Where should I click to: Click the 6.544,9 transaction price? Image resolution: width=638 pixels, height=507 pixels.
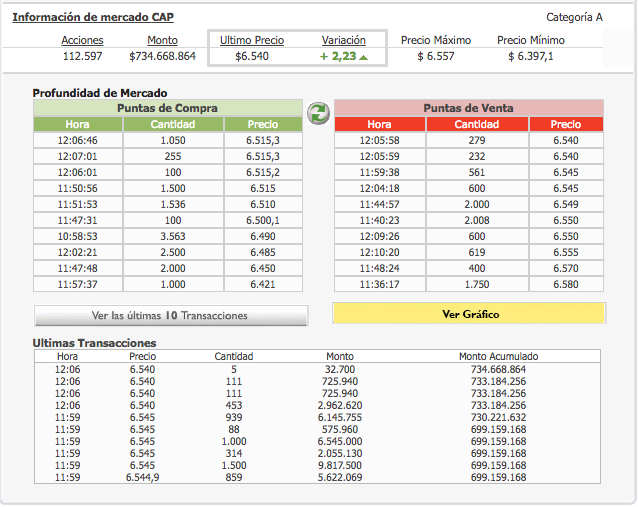click(142, 477)
